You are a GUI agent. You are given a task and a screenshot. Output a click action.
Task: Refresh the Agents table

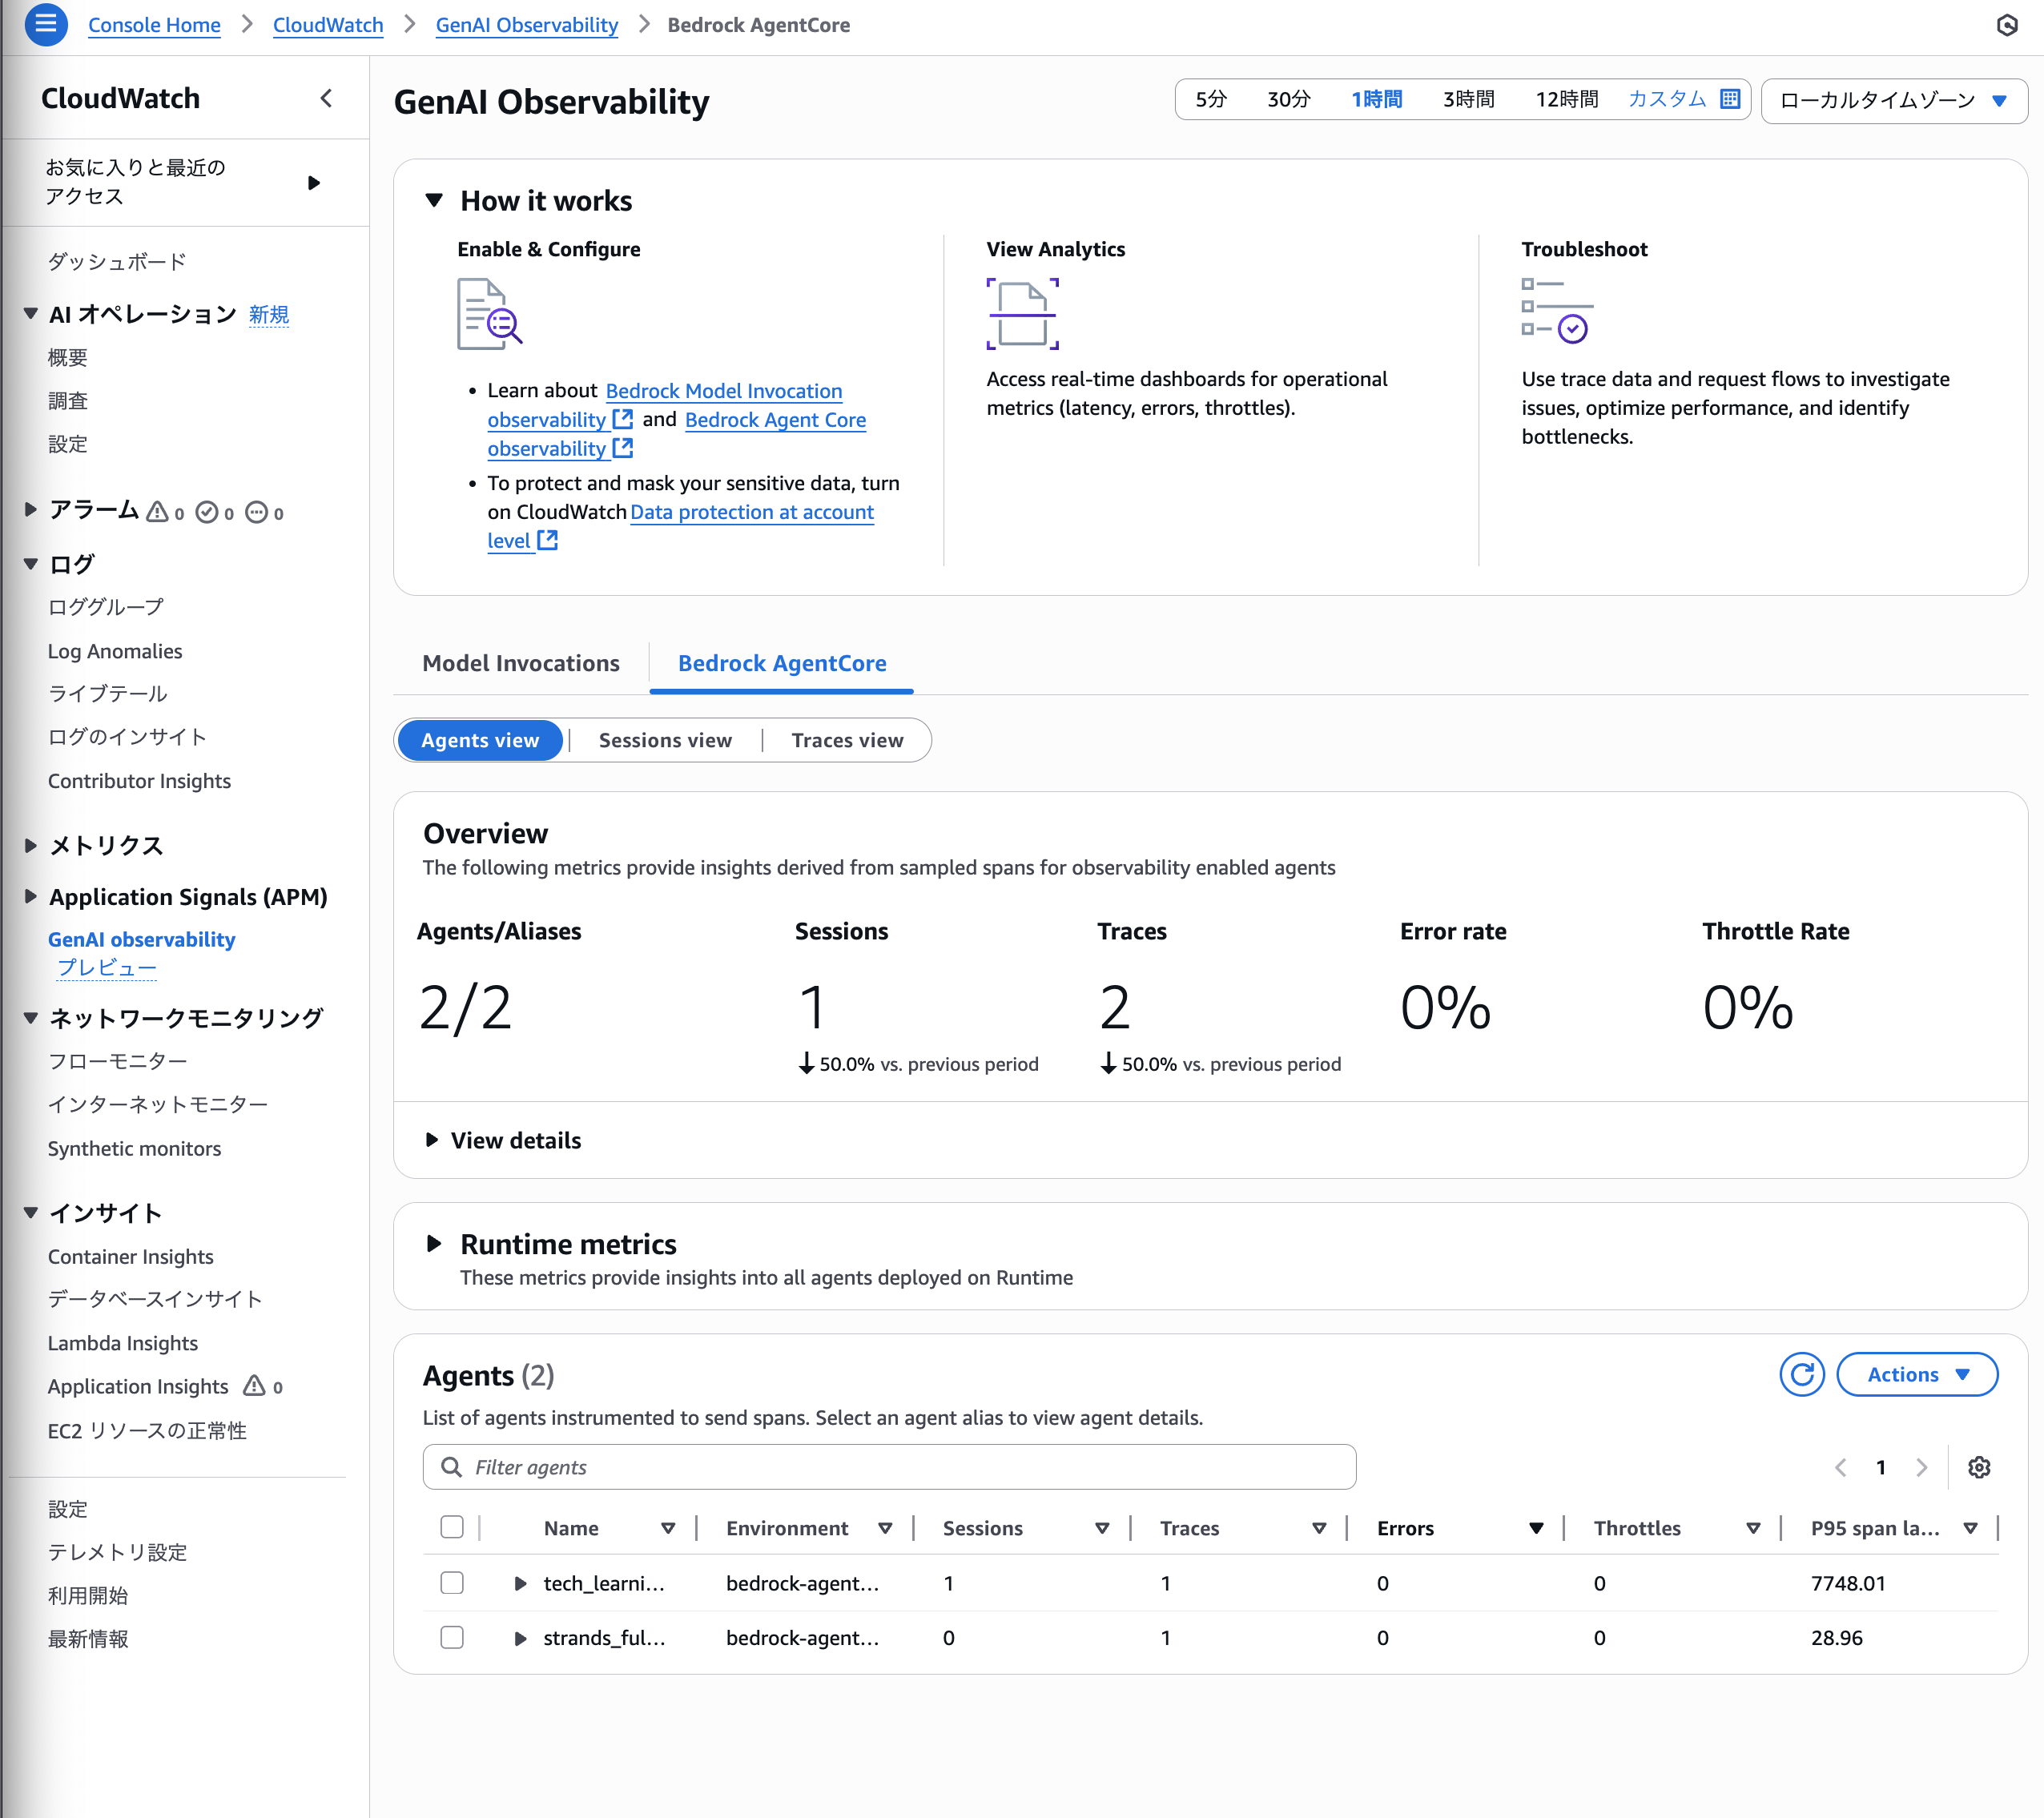point(1802,1374)
